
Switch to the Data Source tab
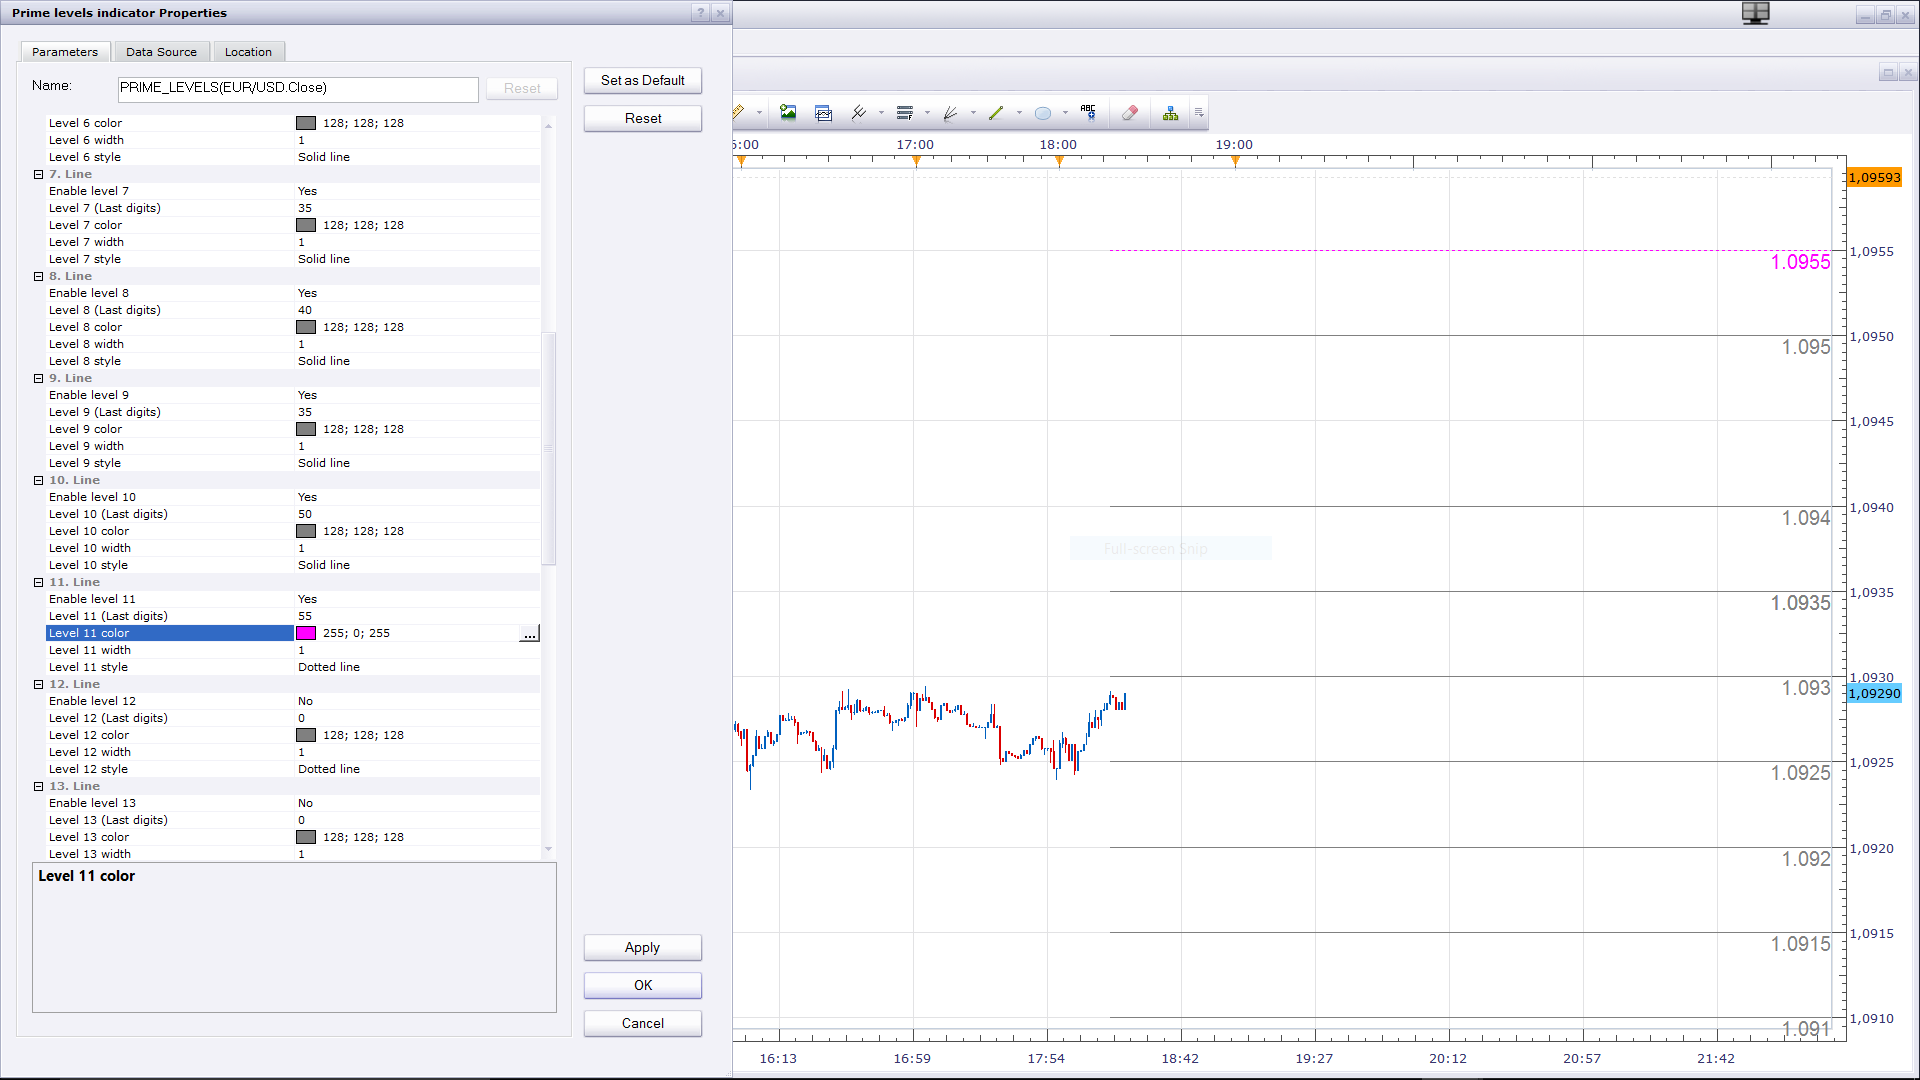tap(161, 52)
